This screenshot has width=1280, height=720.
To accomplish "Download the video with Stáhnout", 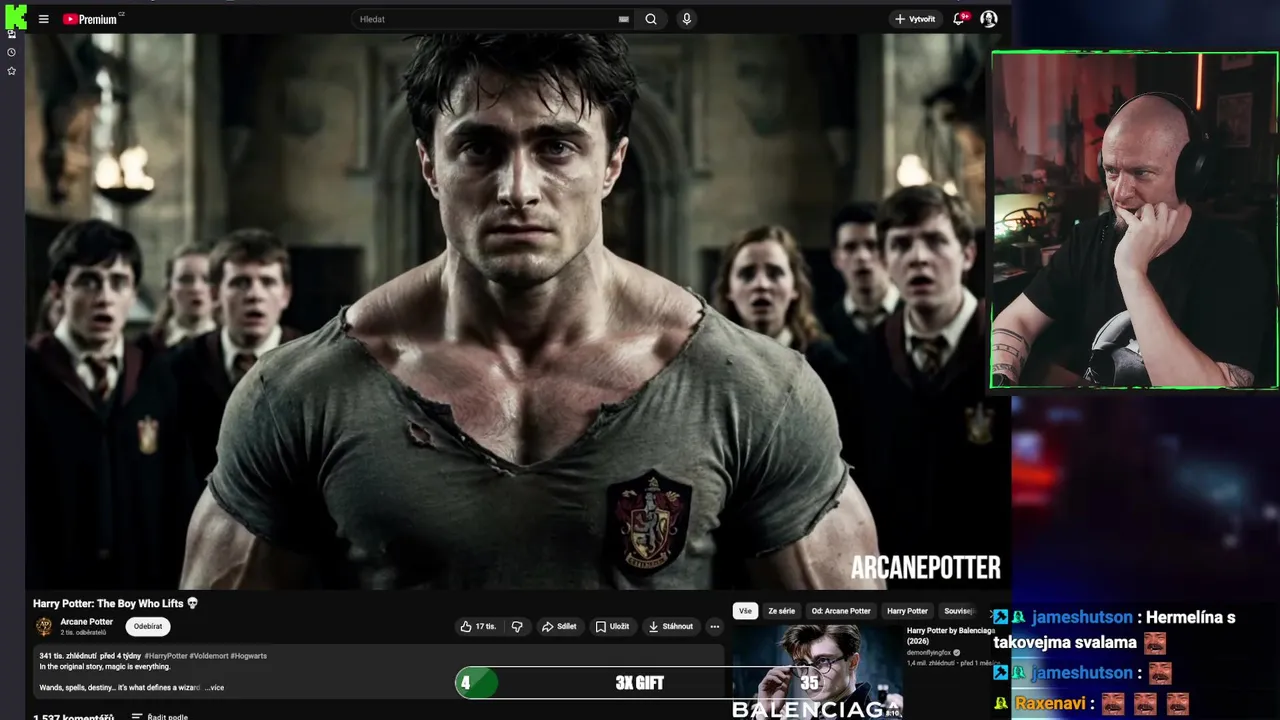I will [670, 626].
